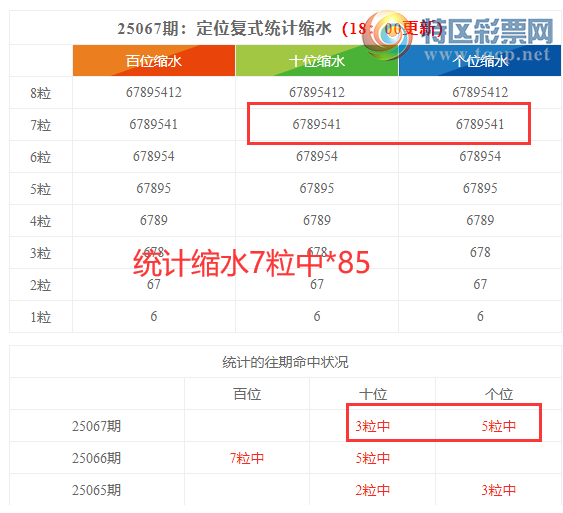Click highlighted 6789541 in the 个位缩水 column

point(480,124)
